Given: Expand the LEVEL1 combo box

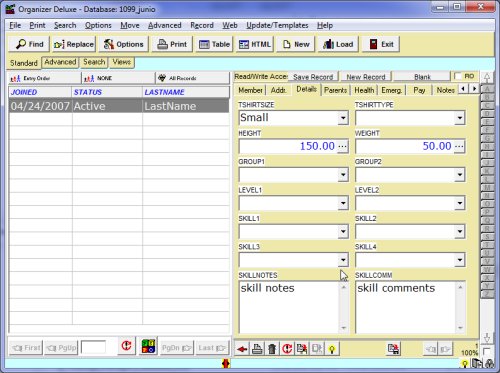Looking at the screenshot, I should pyautogui.click(x=343, y=203).
